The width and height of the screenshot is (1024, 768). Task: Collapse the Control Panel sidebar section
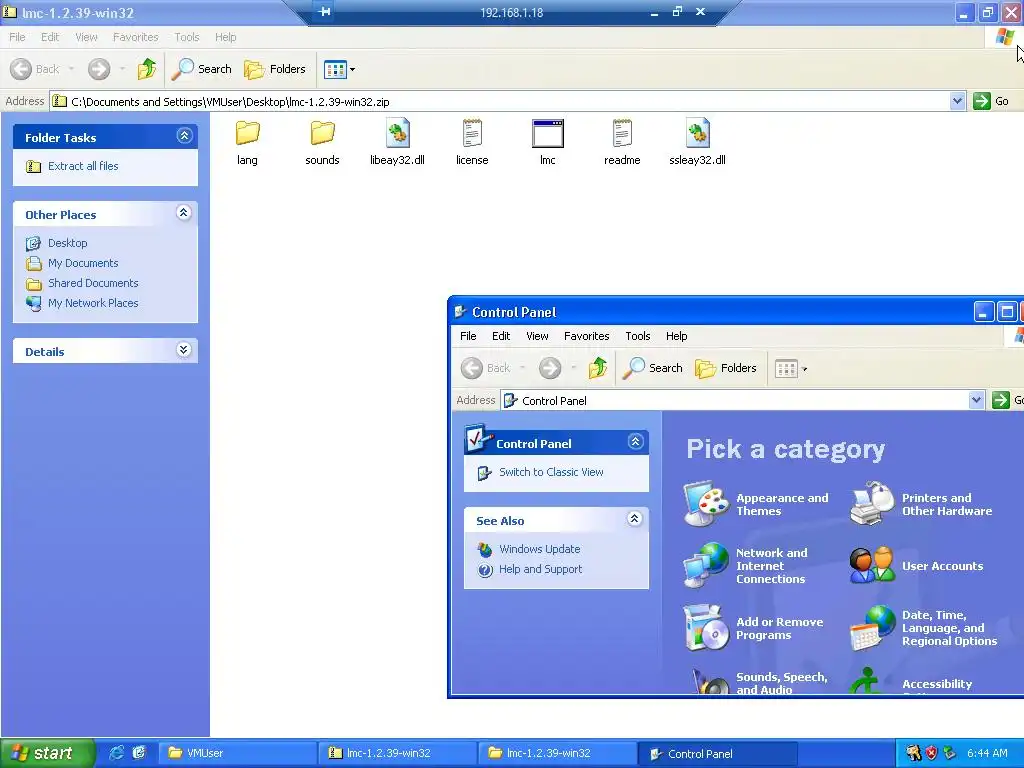point(635,441)
